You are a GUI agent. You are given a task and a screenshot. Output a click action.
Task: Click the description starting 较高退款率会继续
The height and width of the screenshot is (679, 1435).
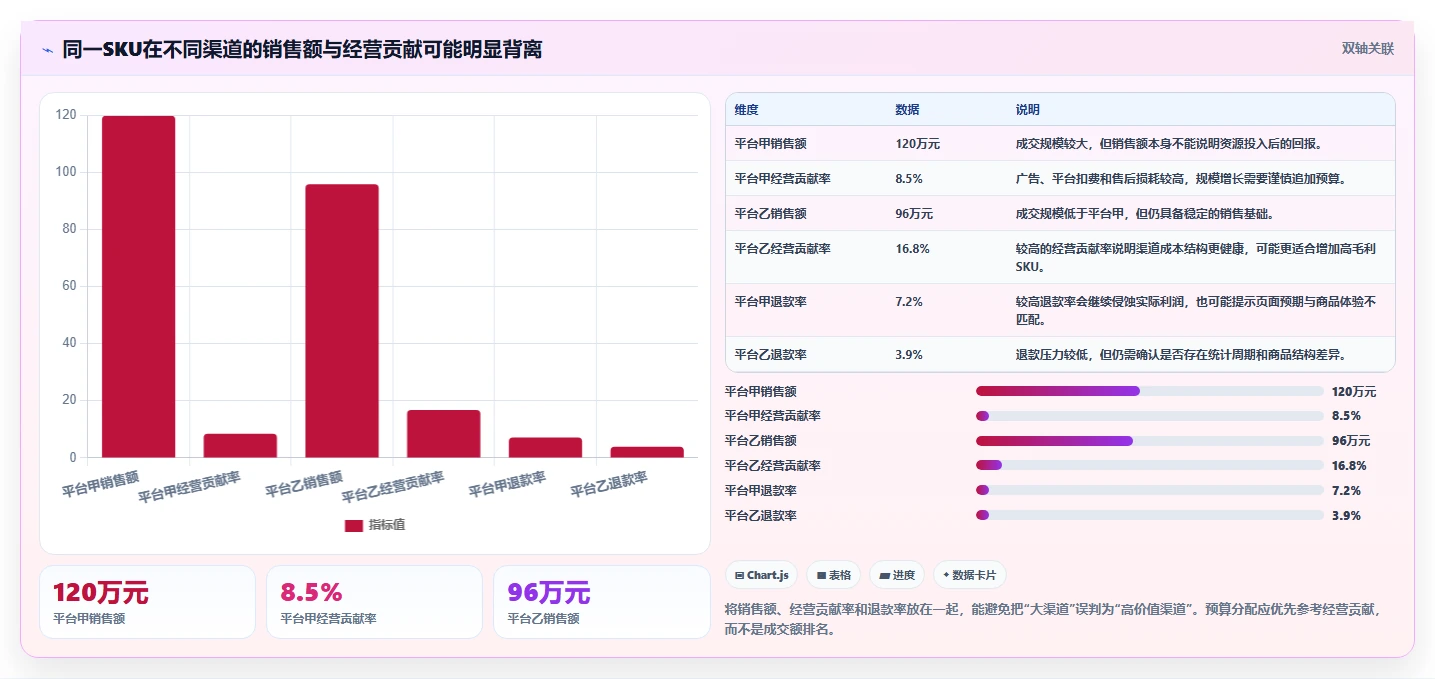coord(1196,311)
